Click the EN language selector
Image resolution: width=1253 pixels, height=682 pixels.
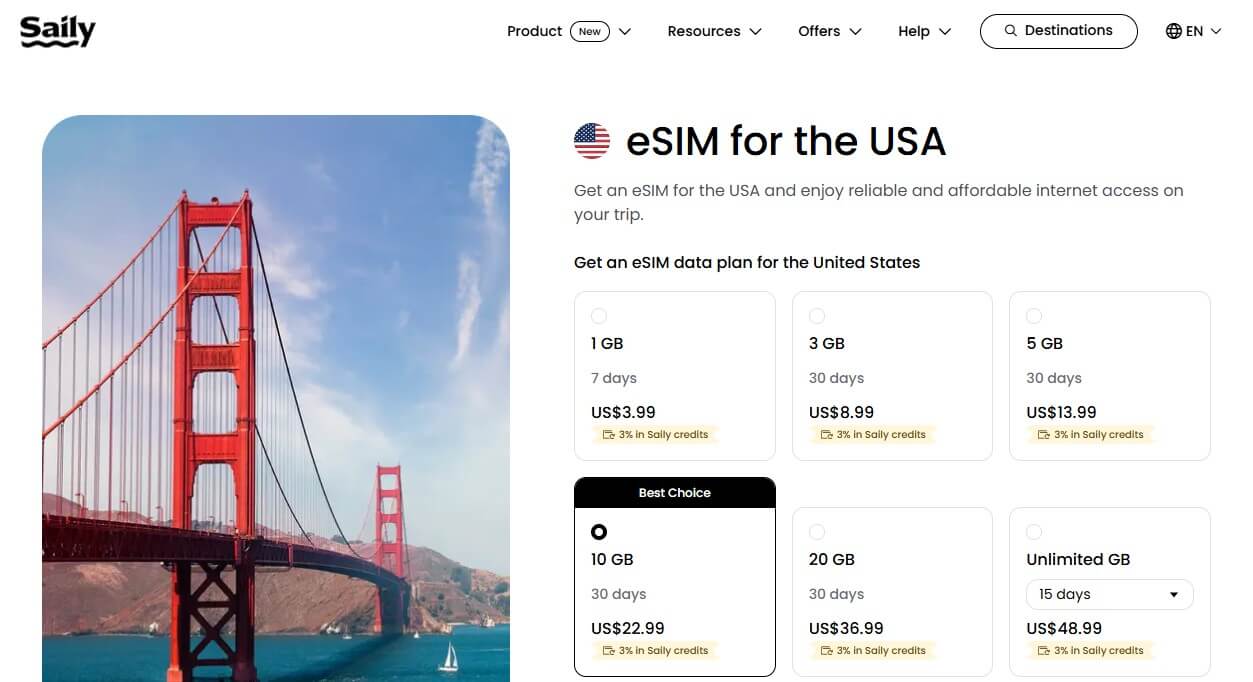[x=1193, y=31]
